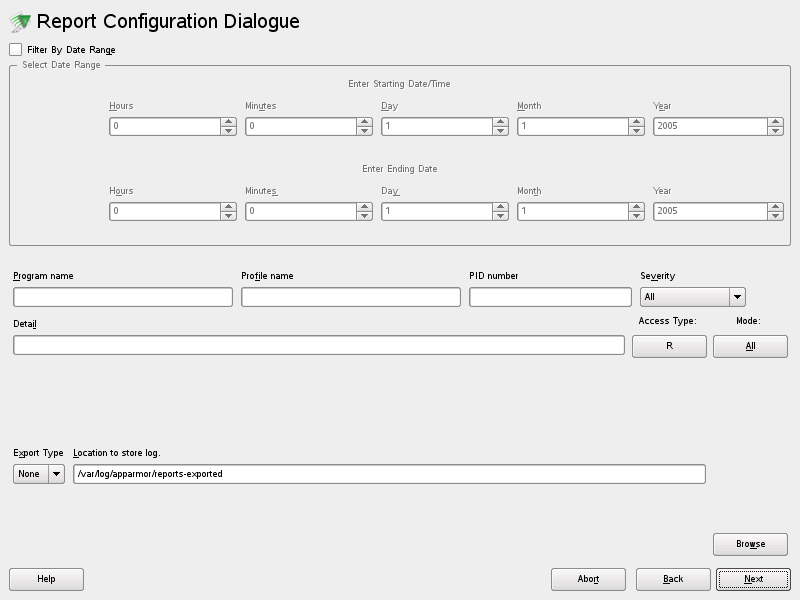
Task: Increment the ending Year spinner
Action: pos(775,207)
